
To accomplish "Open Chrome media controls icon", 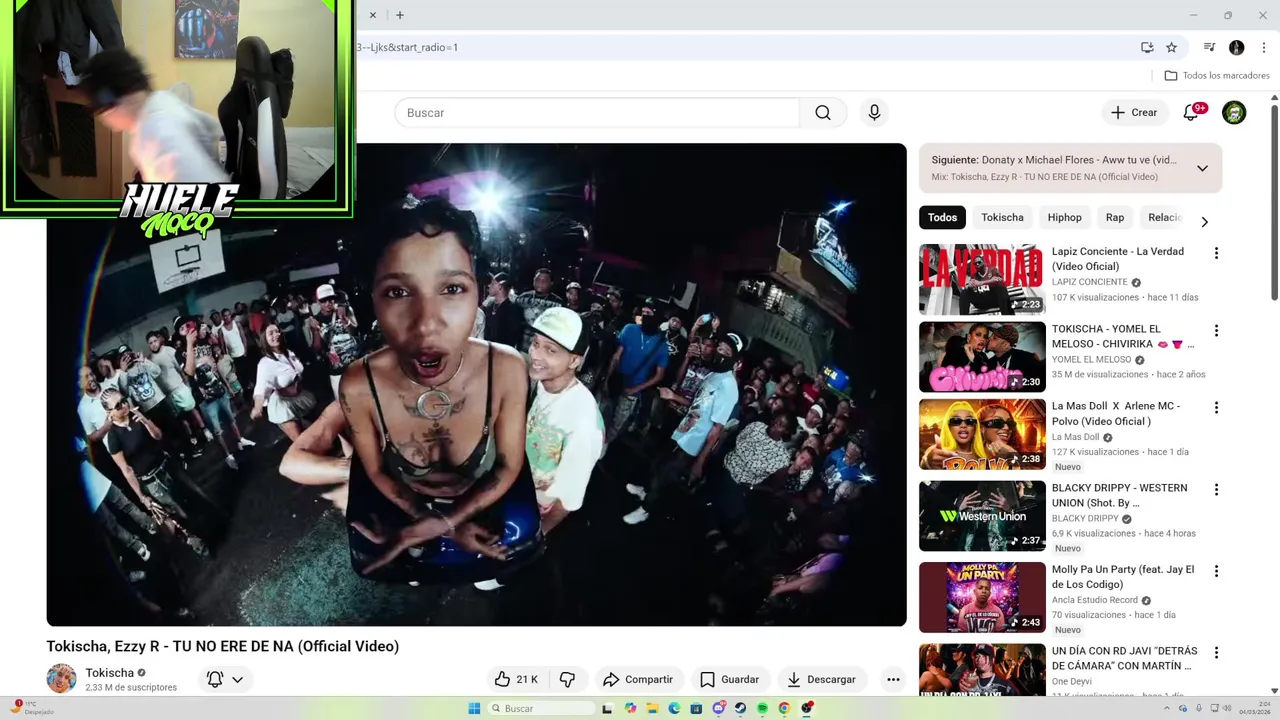I will coord(1209,47).
